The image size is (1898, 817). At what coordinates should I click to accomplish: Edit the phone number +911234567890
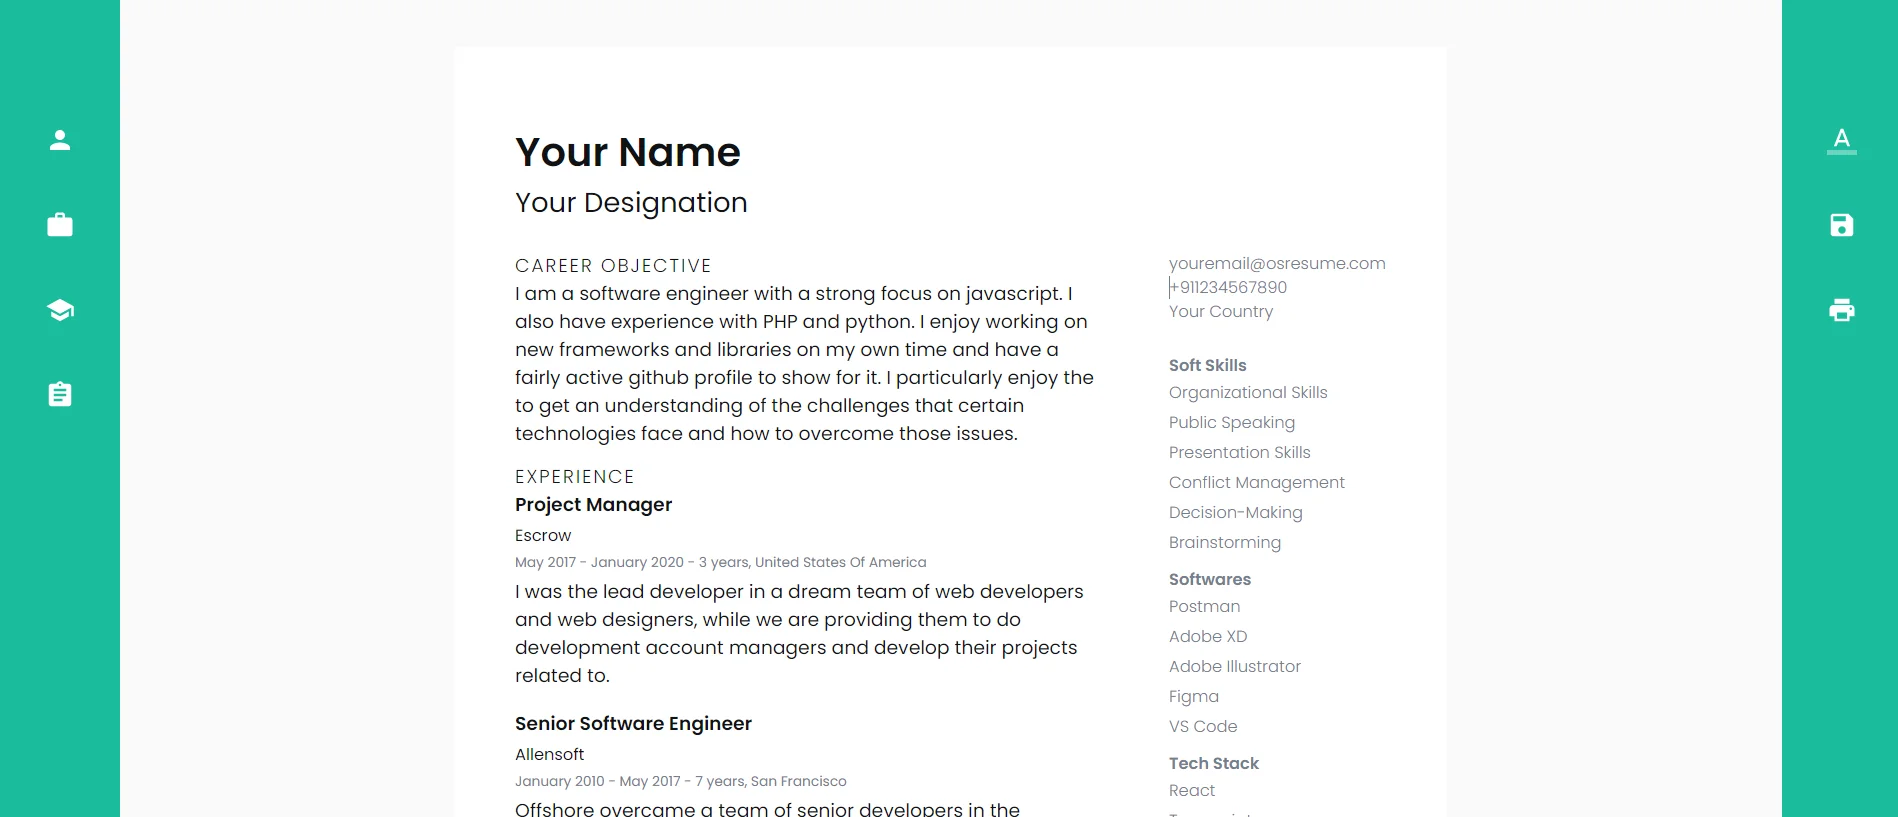(x=1230, y=288)
